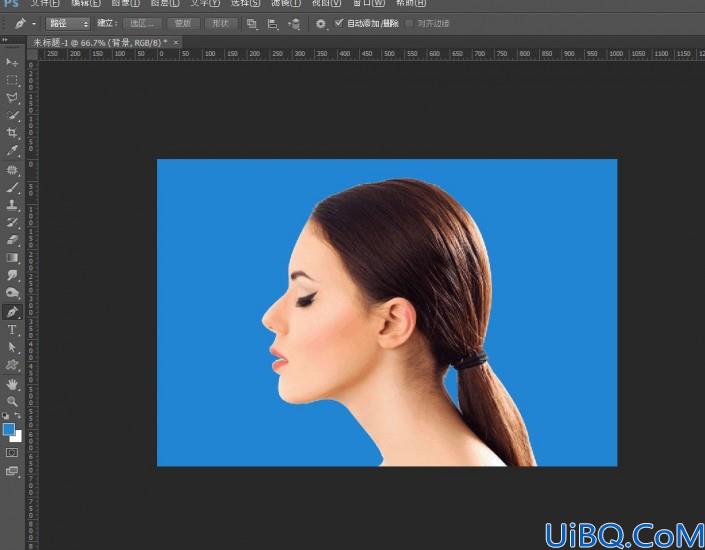
Task: Open the 图像(I) menu
Action: (x=125, y=4)
